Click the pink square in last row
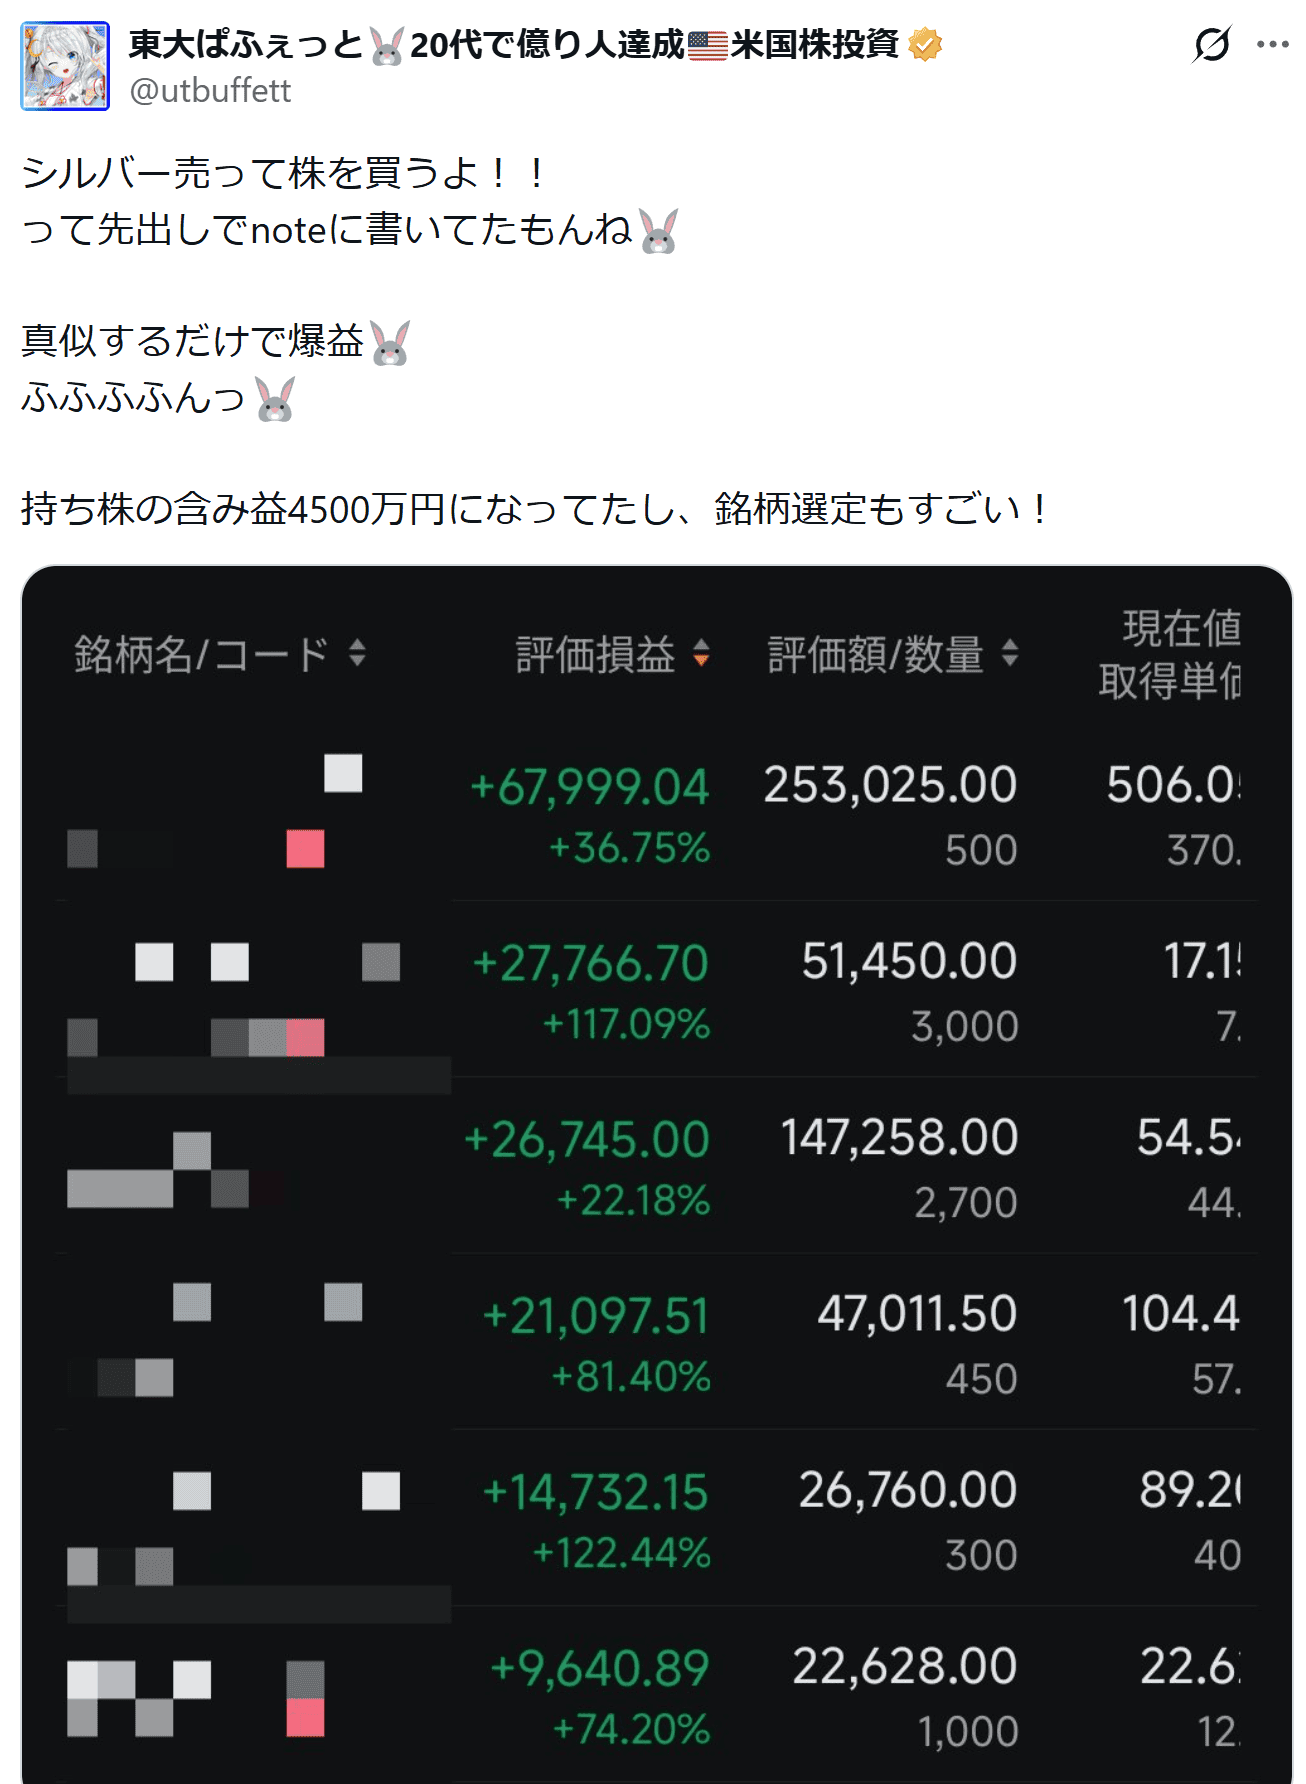 pyautogui.click(x=305, y=1717)
